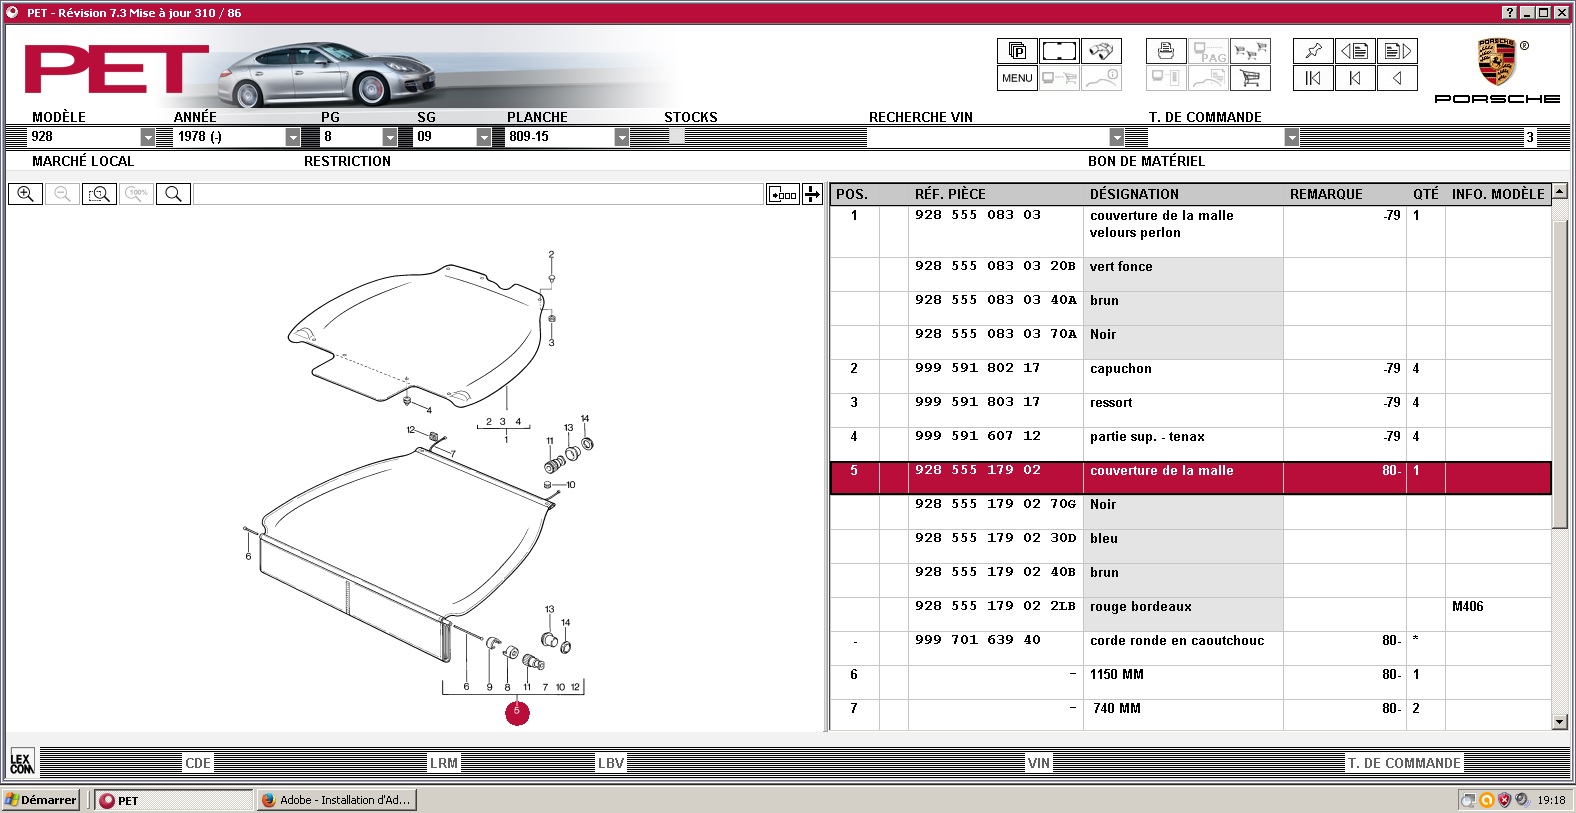Viewport: 1576px width, 813px height.
Task: Click the parts list scroll down arrow
Action: (x=1560, y=722)
